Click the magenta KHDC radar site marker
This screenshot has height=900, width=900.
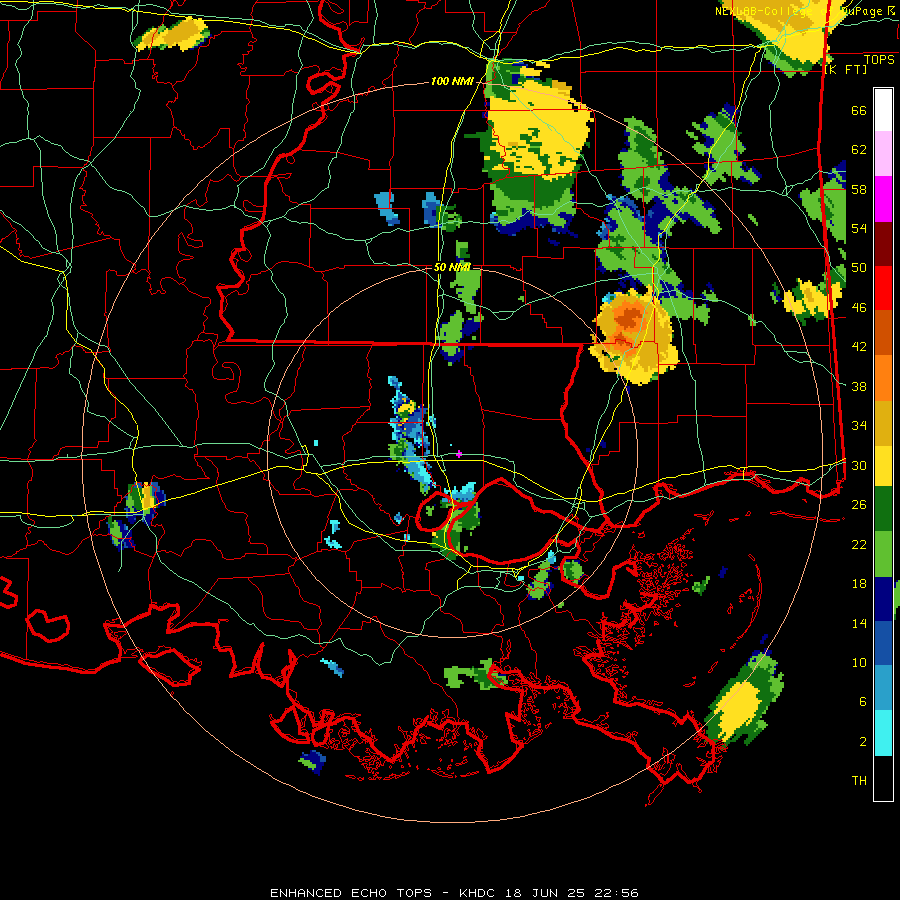pos(459,454)
